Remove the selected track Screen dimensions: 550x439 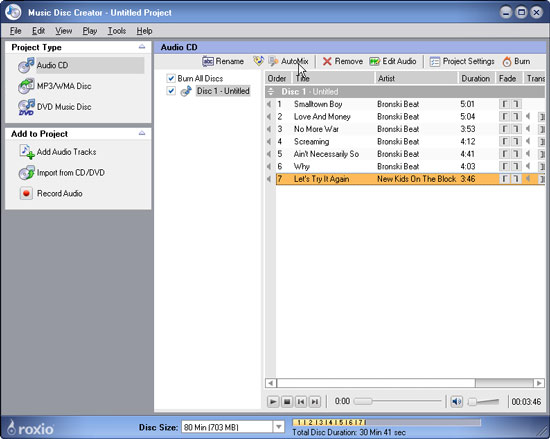point(343,61)
